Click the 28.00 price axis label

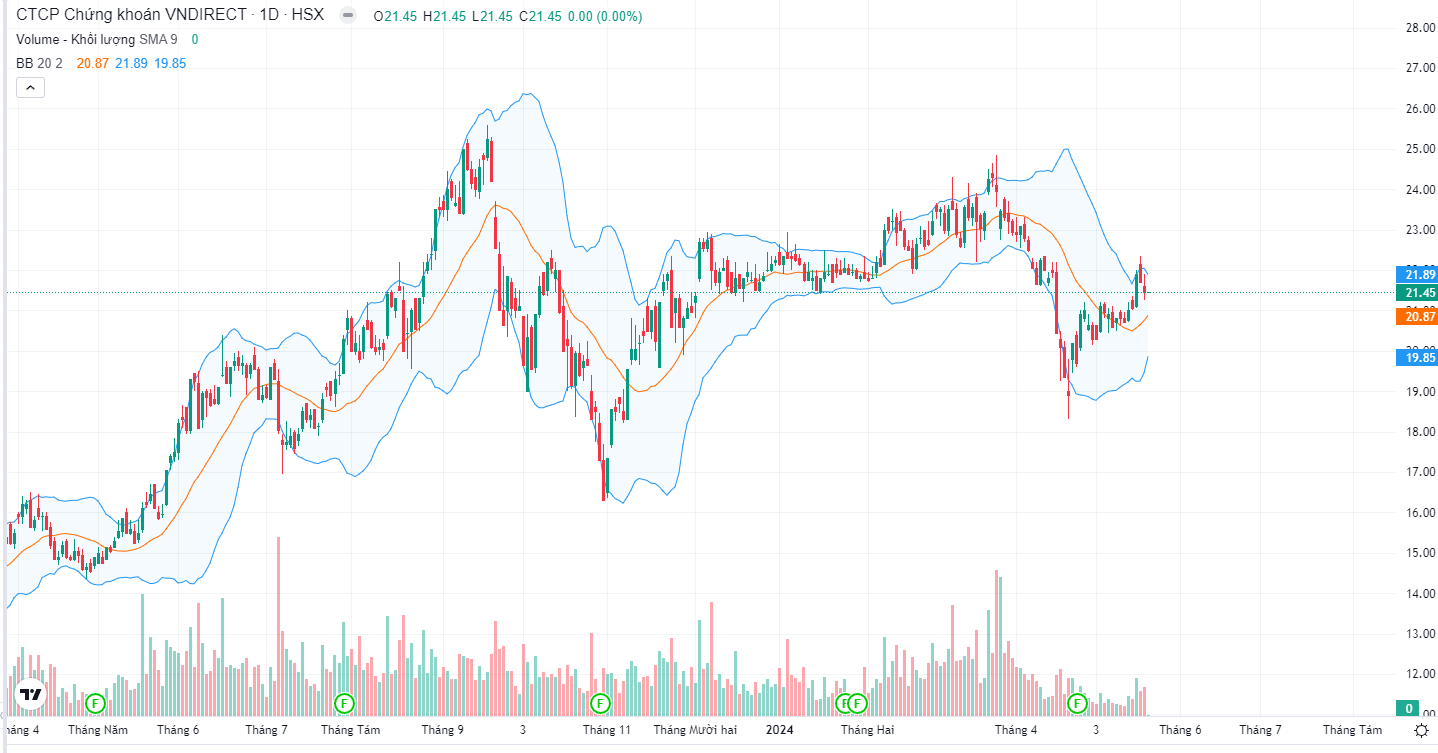pos(1420,28)
